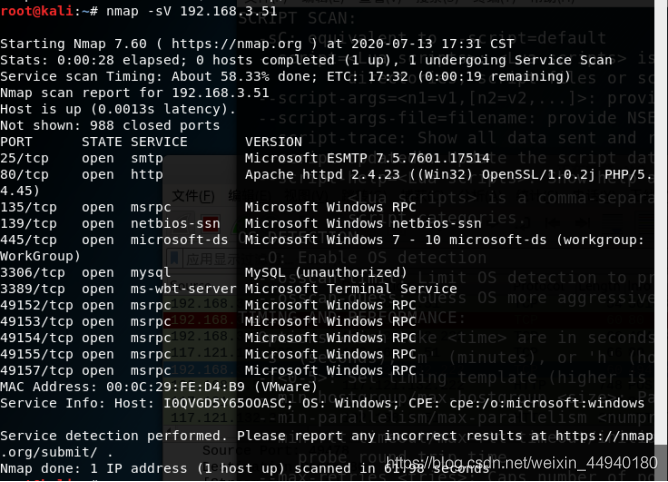Image resolution: width=668 pixels, height=482 pixels.
Task: Click the 49157/tcp msrpc row
Action: point(208,371)
